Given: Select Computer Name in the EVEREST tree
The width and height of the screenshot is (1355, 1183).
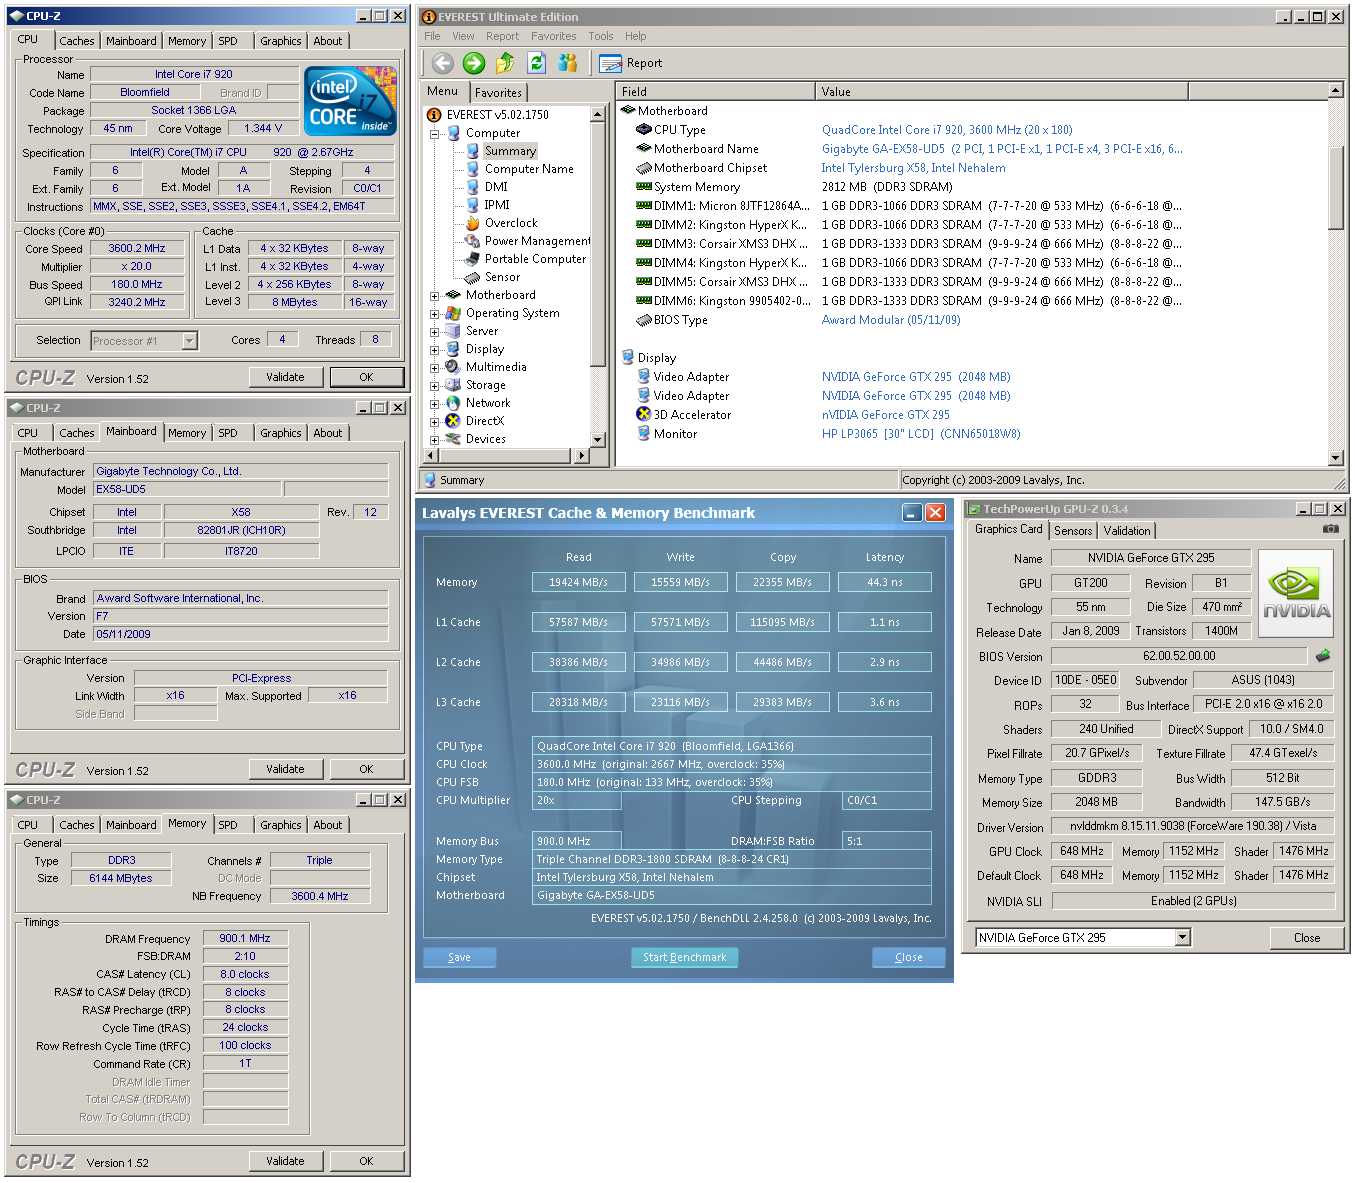Looking at the screenshot, I should [x=519, y=169].
